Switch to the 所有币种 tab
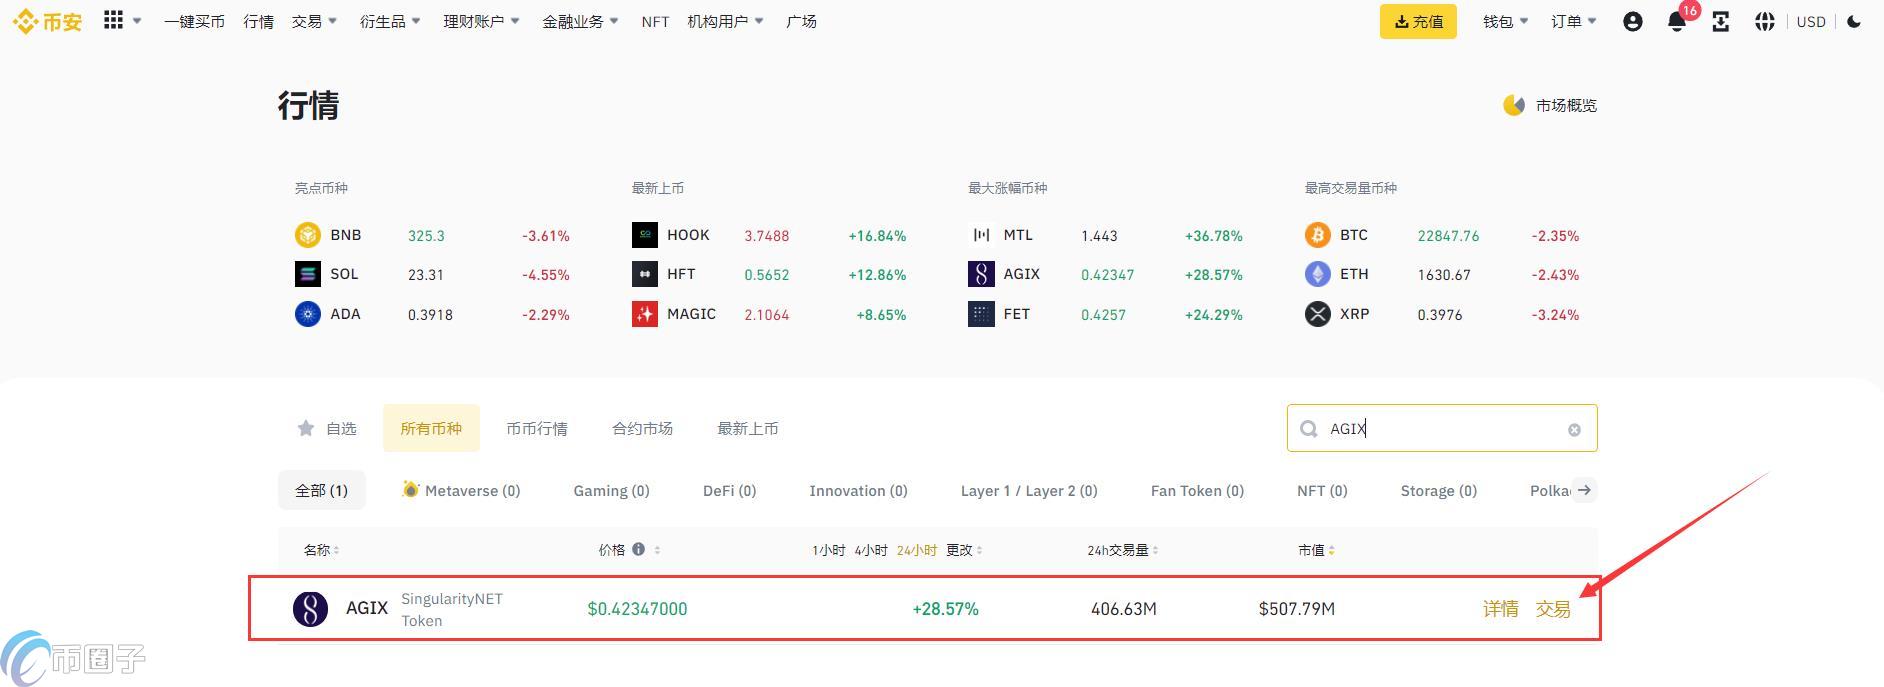 431,428
